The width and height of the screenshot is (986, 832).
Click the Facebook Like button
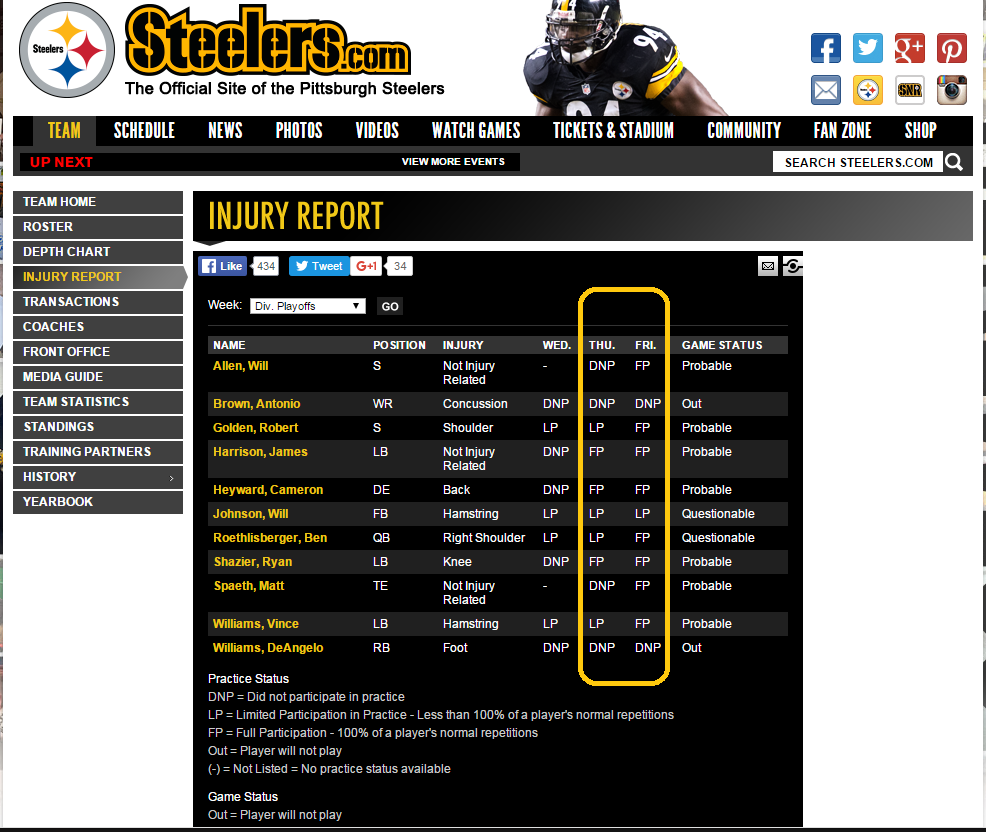coord(222,266)
